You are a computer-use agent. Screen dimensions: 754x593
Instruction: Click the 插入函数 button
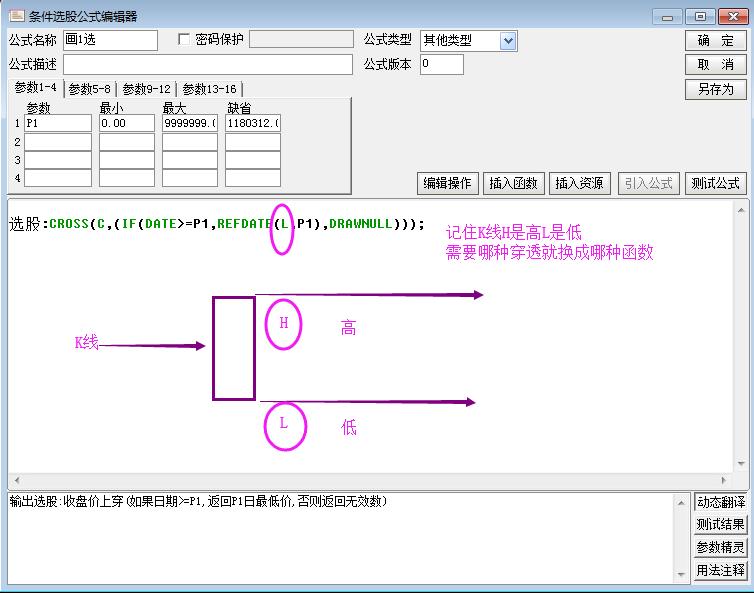point(513,183)
